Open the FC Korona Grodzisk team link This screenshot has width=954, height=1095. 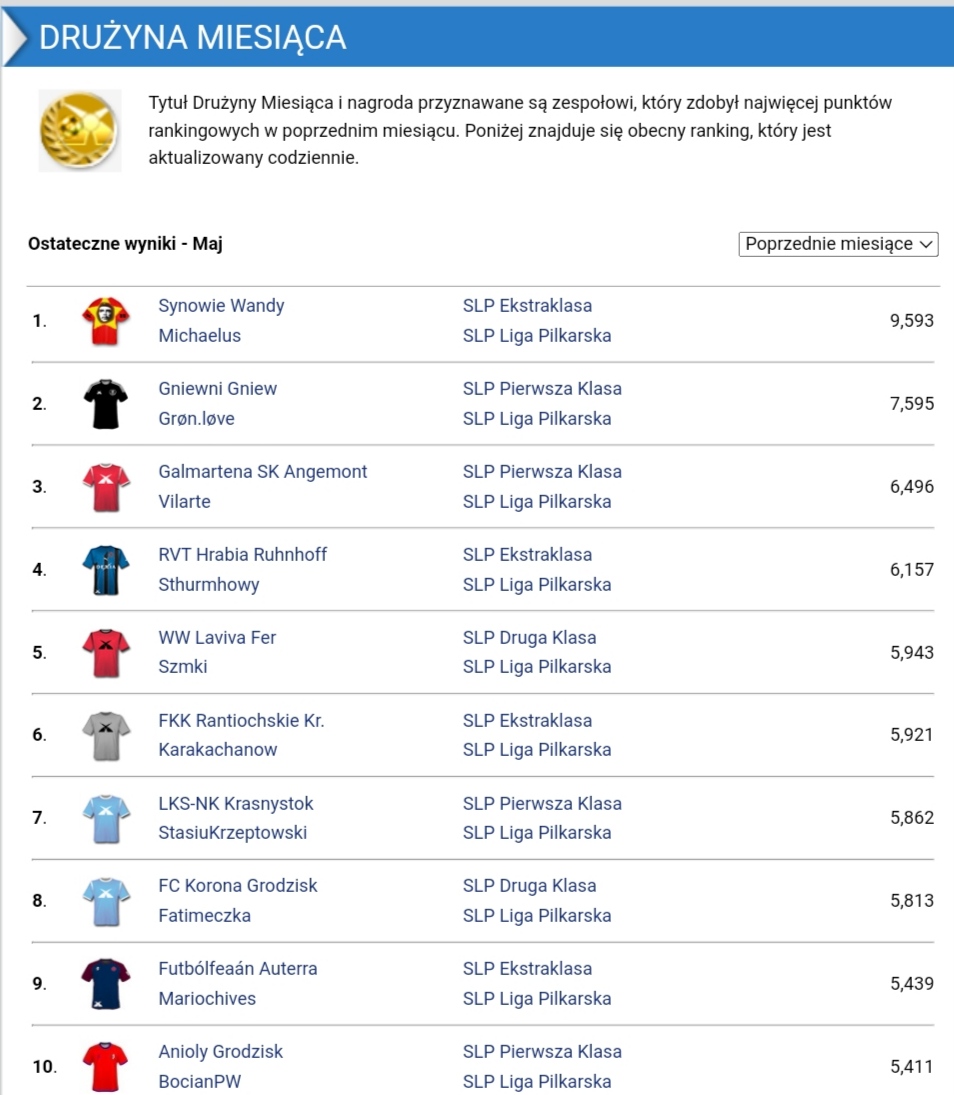(238, 886)
